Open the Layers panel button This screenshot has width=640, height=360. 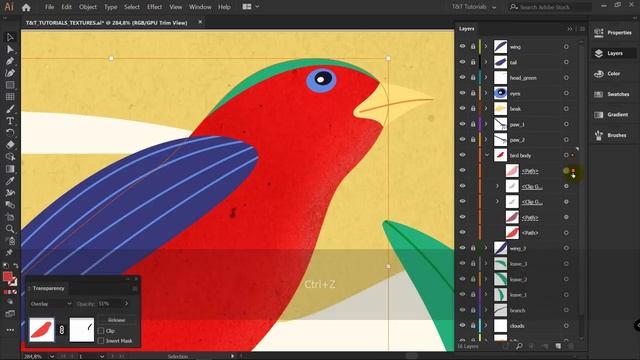(614, 53)
